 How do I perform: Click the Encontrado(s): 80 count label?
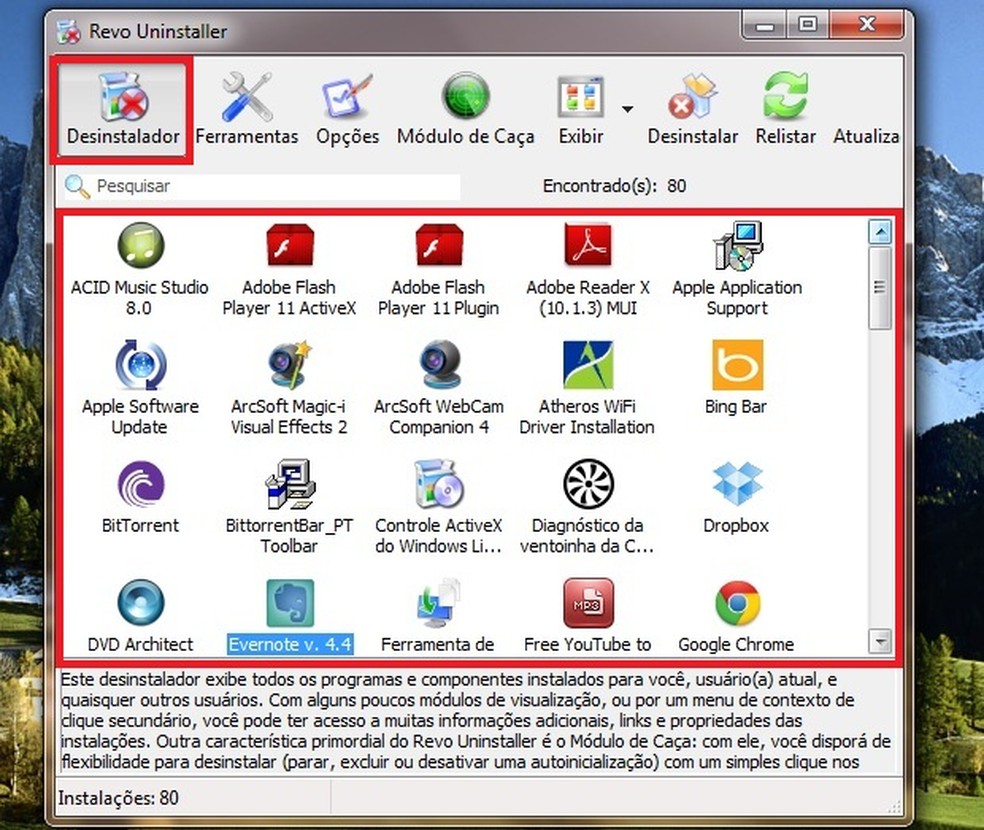tap(614, 186)
